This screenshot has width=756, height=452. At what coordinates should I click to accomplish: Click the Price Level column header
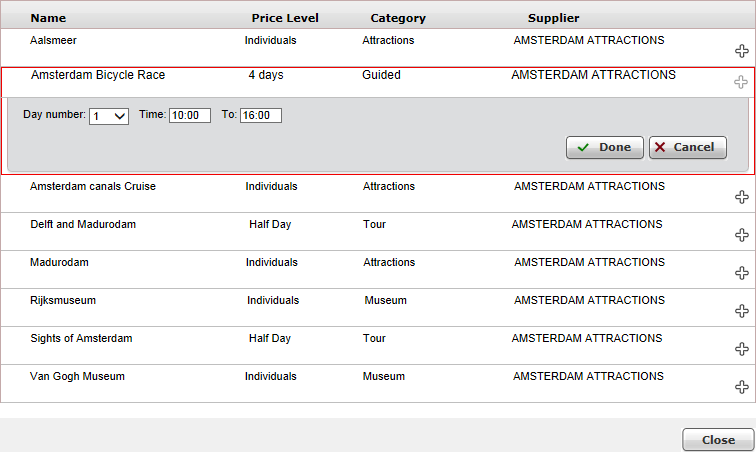285,18
